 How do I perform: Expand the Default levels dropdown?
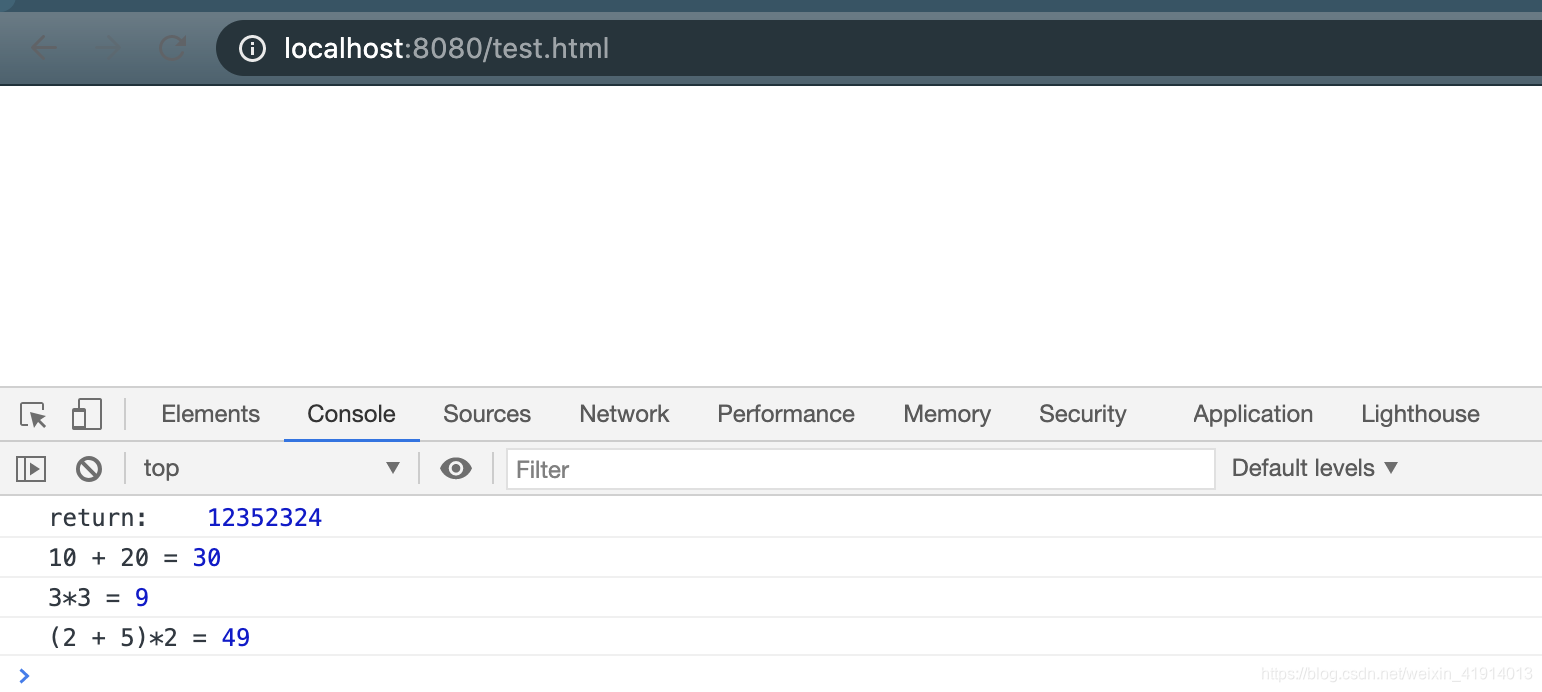click(1314, 468)
